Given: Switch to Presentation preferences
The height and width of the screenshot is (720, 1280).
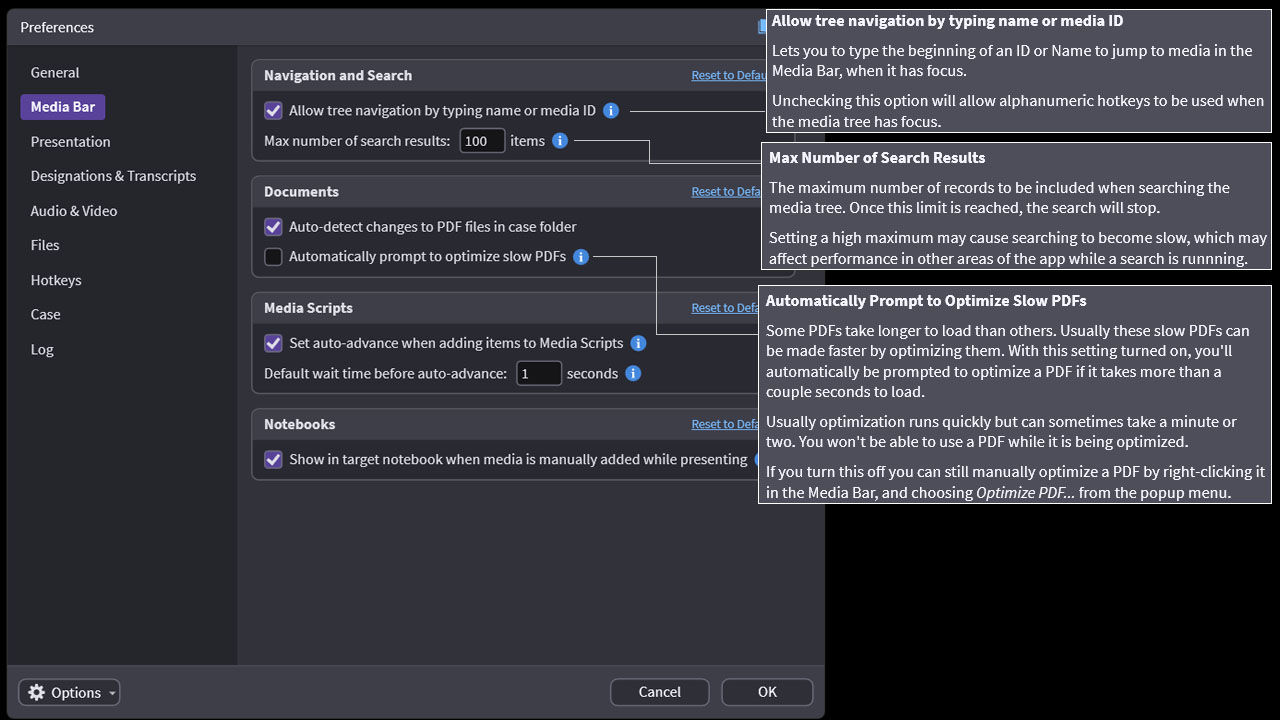Looking at the screenshot, I should [70, 142].
